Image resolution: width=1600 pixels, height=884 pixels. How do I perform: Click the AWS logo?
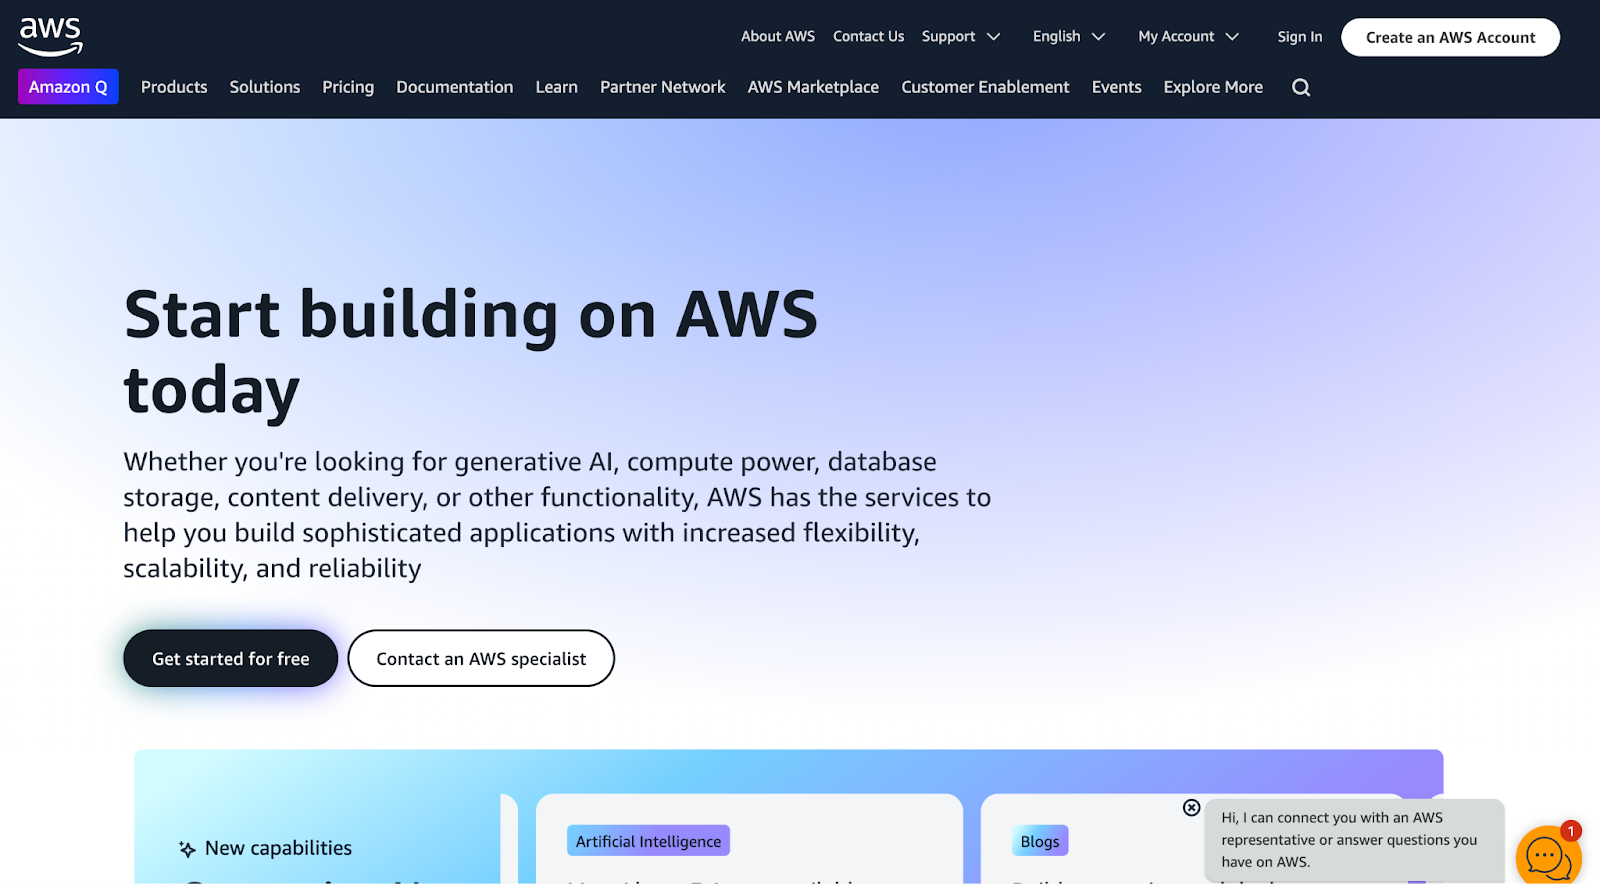[x=50, y=37]
